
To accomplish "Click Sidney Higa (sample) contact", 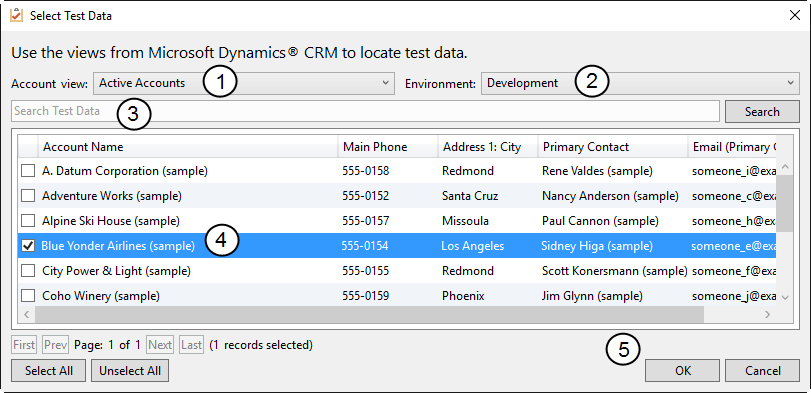I will 597,246.
